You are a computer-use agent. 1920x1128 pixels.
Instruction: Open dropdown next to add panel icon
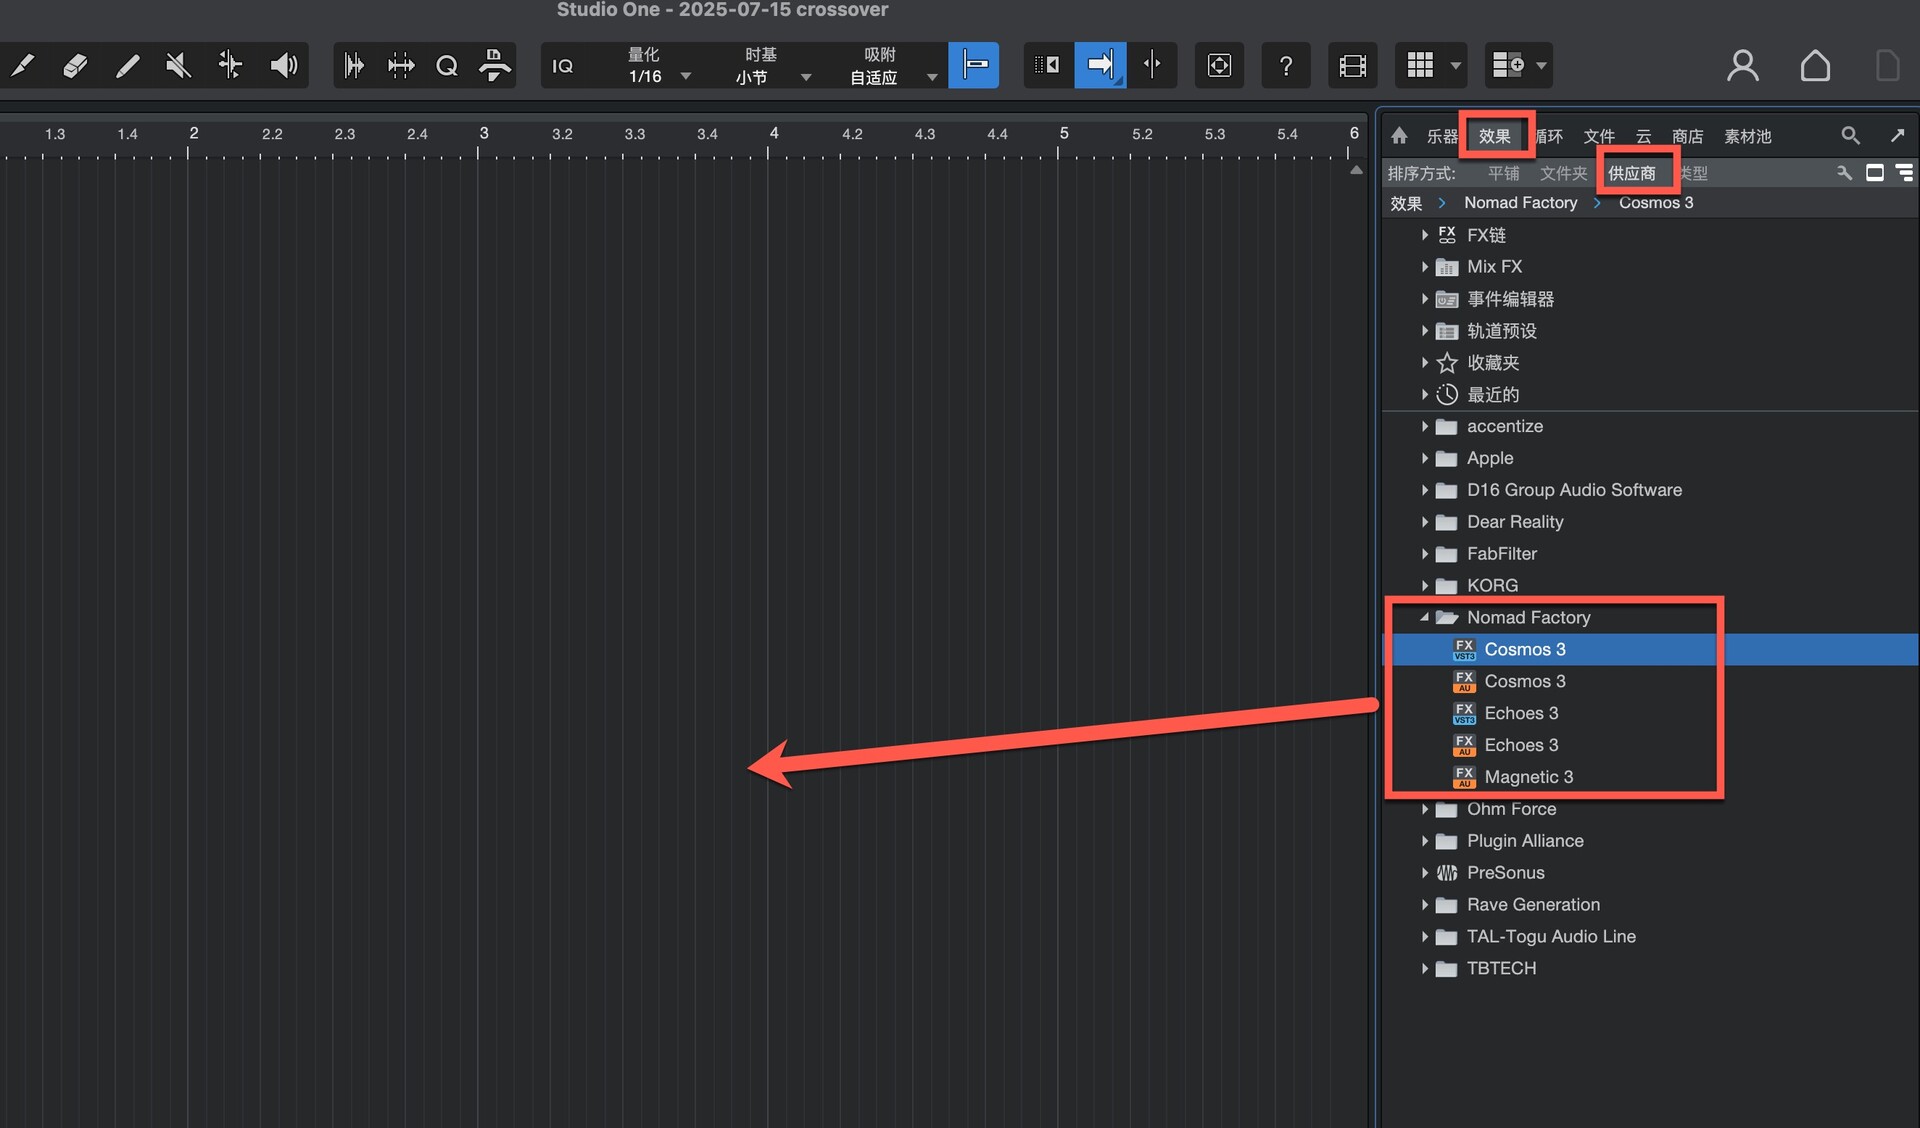(1541, 66)
